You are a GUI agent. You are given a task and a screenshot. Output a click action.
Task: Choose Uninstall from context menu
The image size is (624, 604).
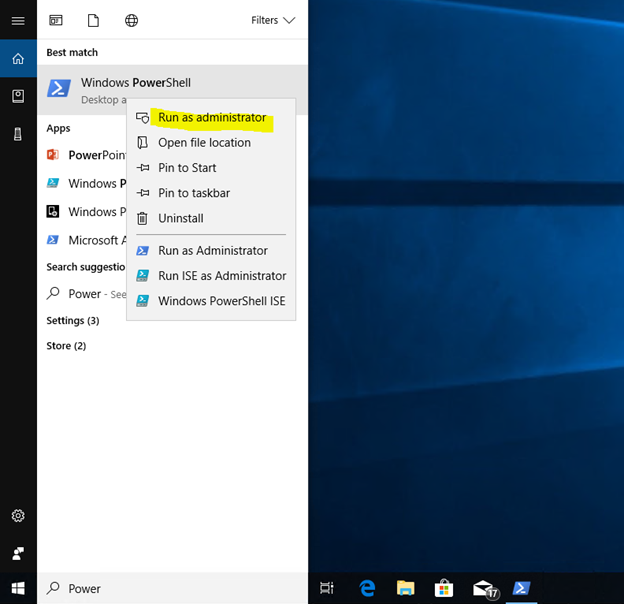pyautogui.click(x=211, y=218)
